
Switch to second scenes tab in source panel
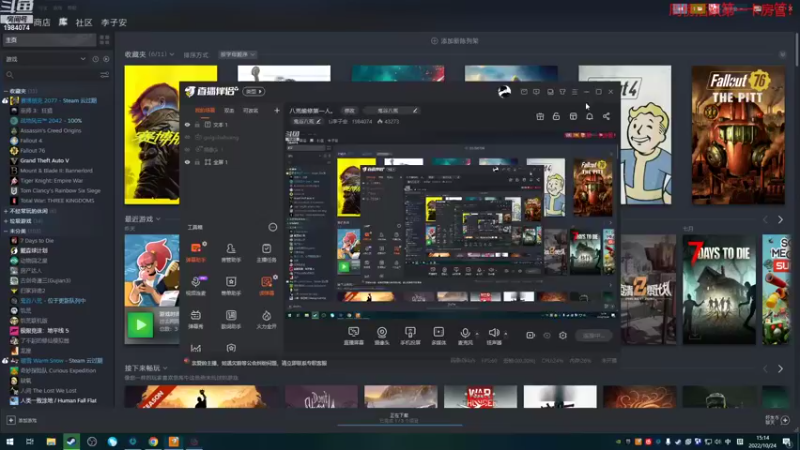(229, 110)
